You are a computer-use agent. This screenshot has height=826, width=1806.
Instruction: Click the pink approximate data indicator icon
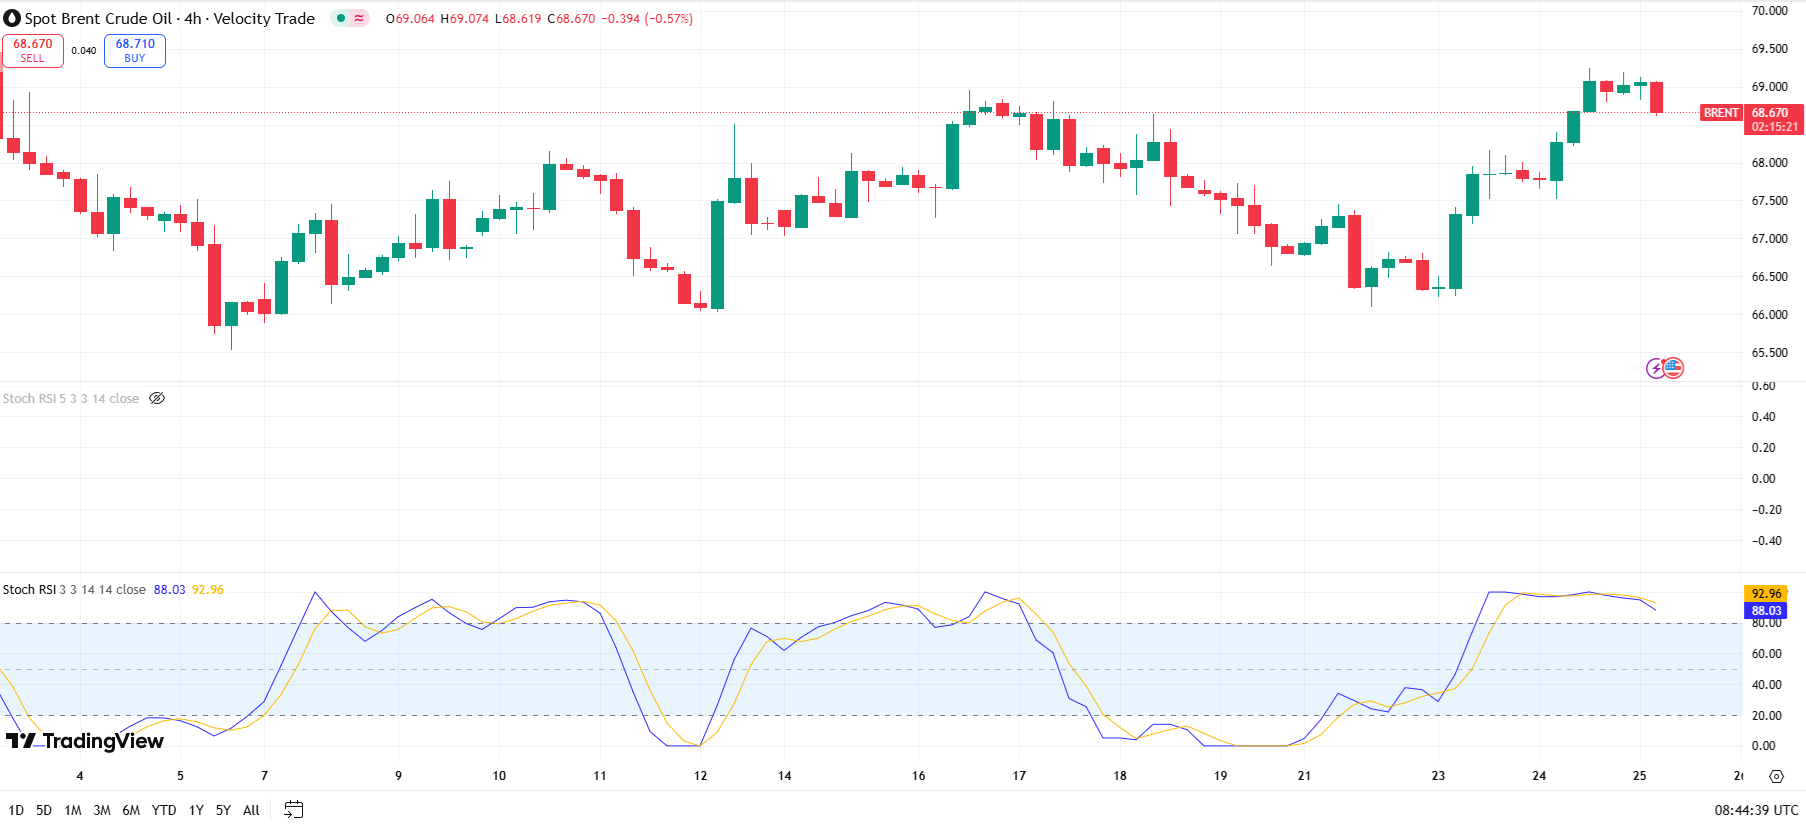pyautogui.click(x=359, y=18)
